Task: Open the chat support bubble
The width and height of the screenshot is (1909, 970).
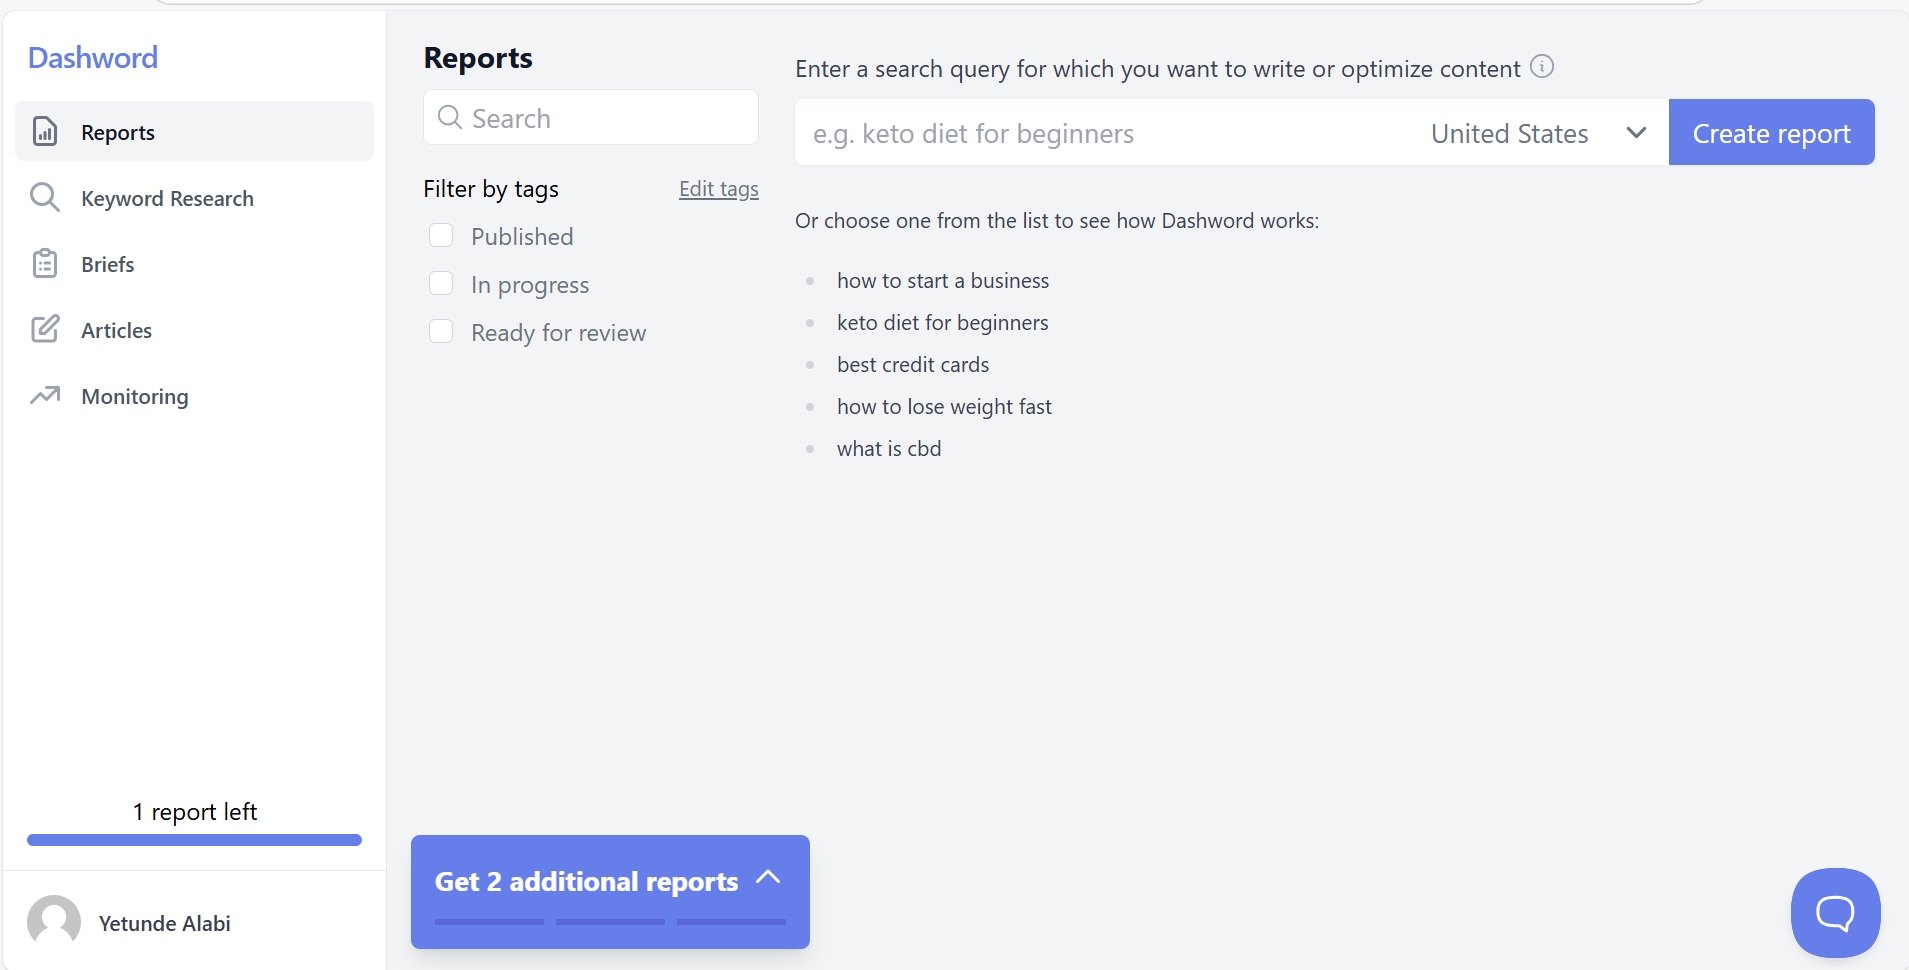Action: pos(1835,912)
